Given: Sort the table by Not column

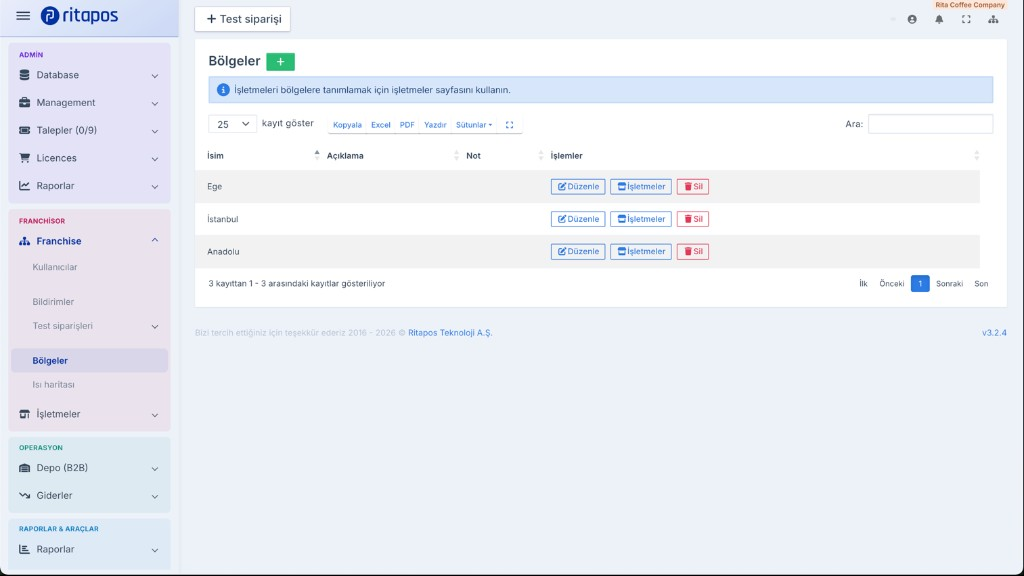Looking at the screenshot, I should (x=504, y=155).
